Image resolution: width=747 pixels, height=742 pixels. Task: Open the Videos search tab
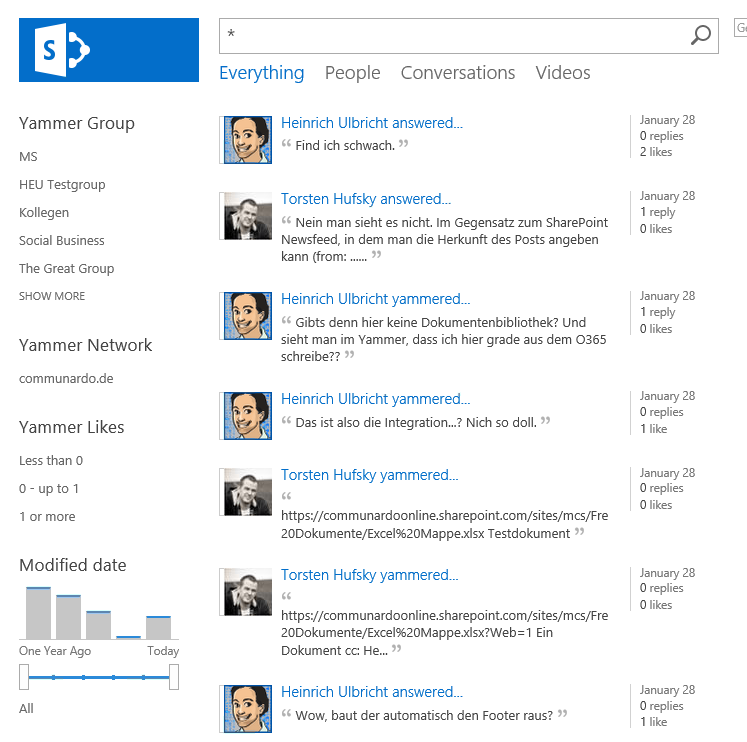click(x=563, y=73)
